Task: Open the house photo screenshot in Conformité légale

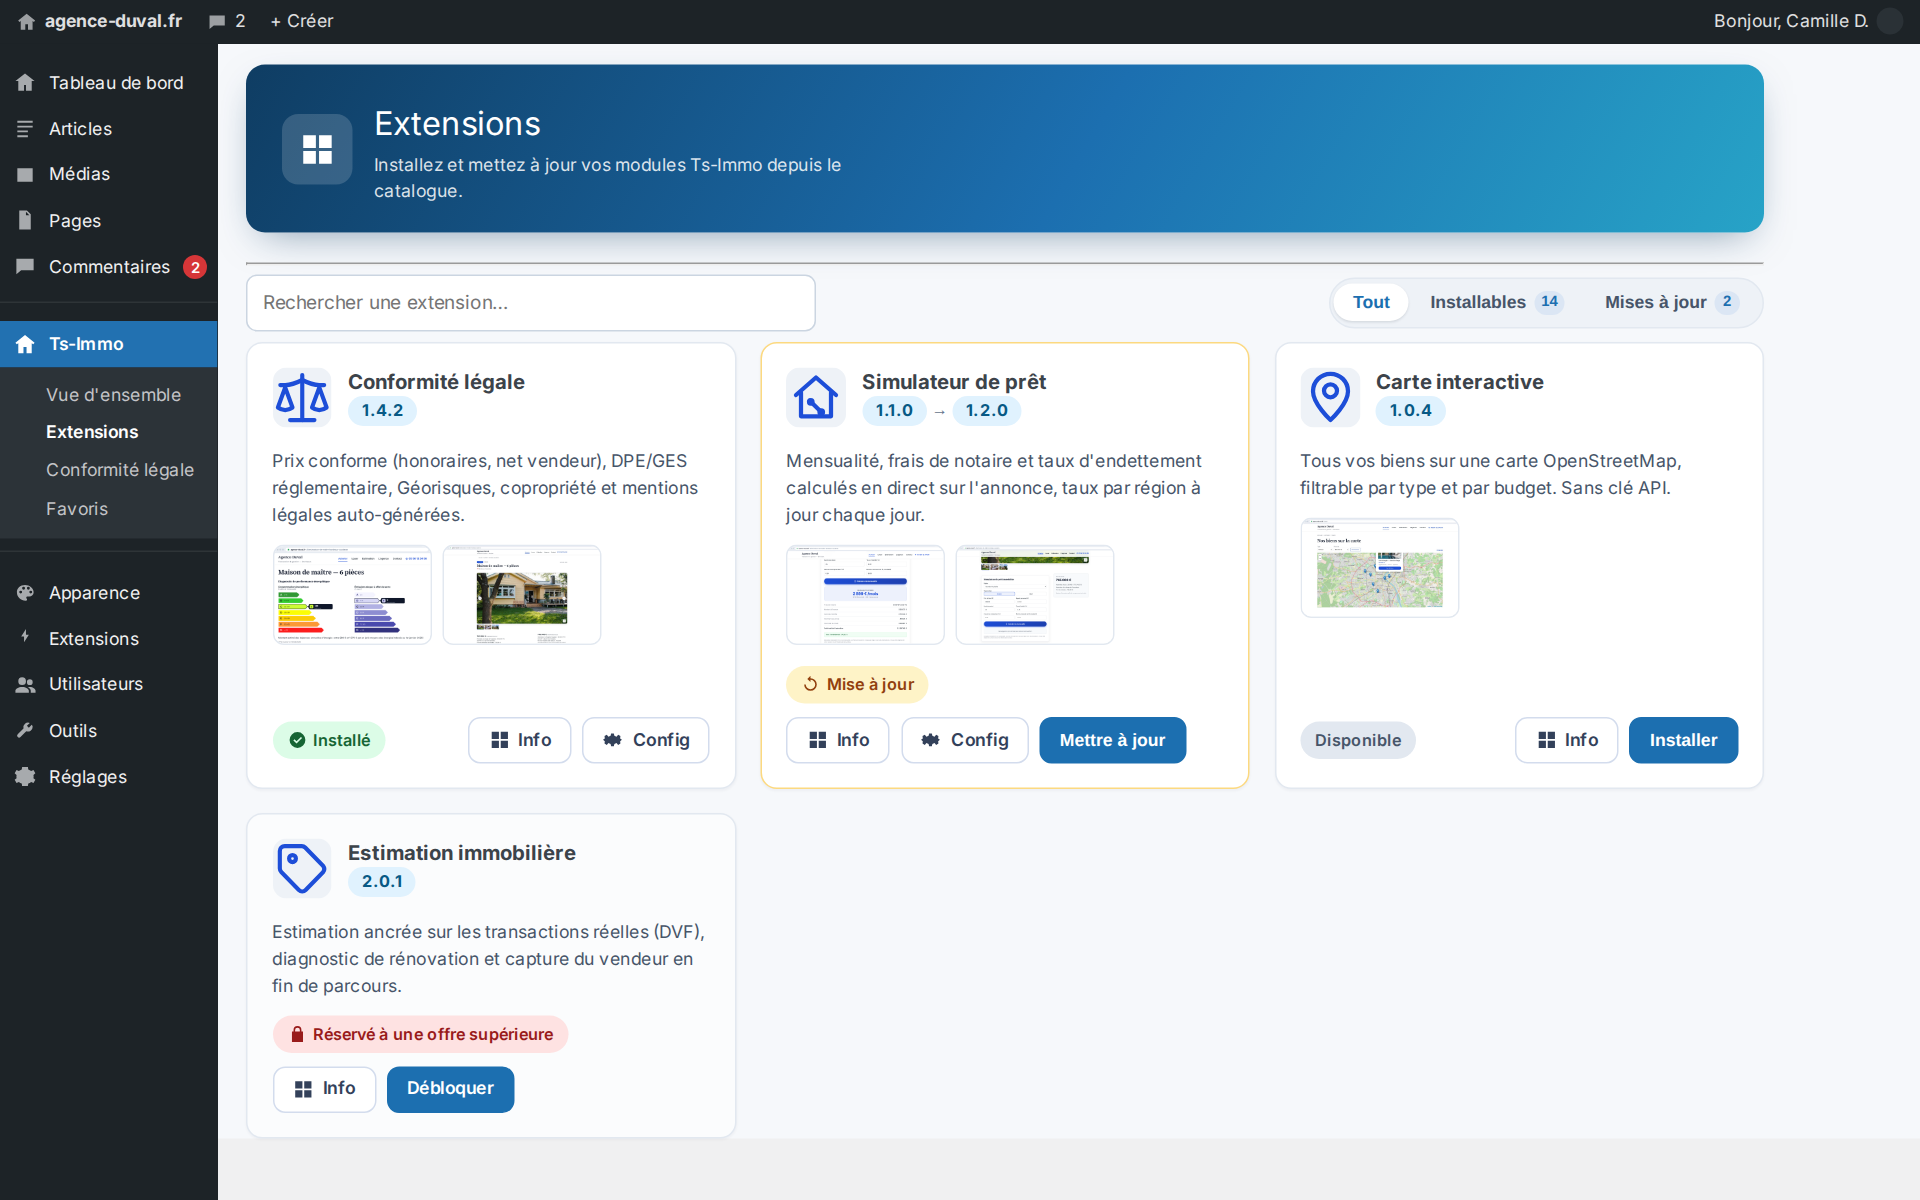Action: [522, 595]
